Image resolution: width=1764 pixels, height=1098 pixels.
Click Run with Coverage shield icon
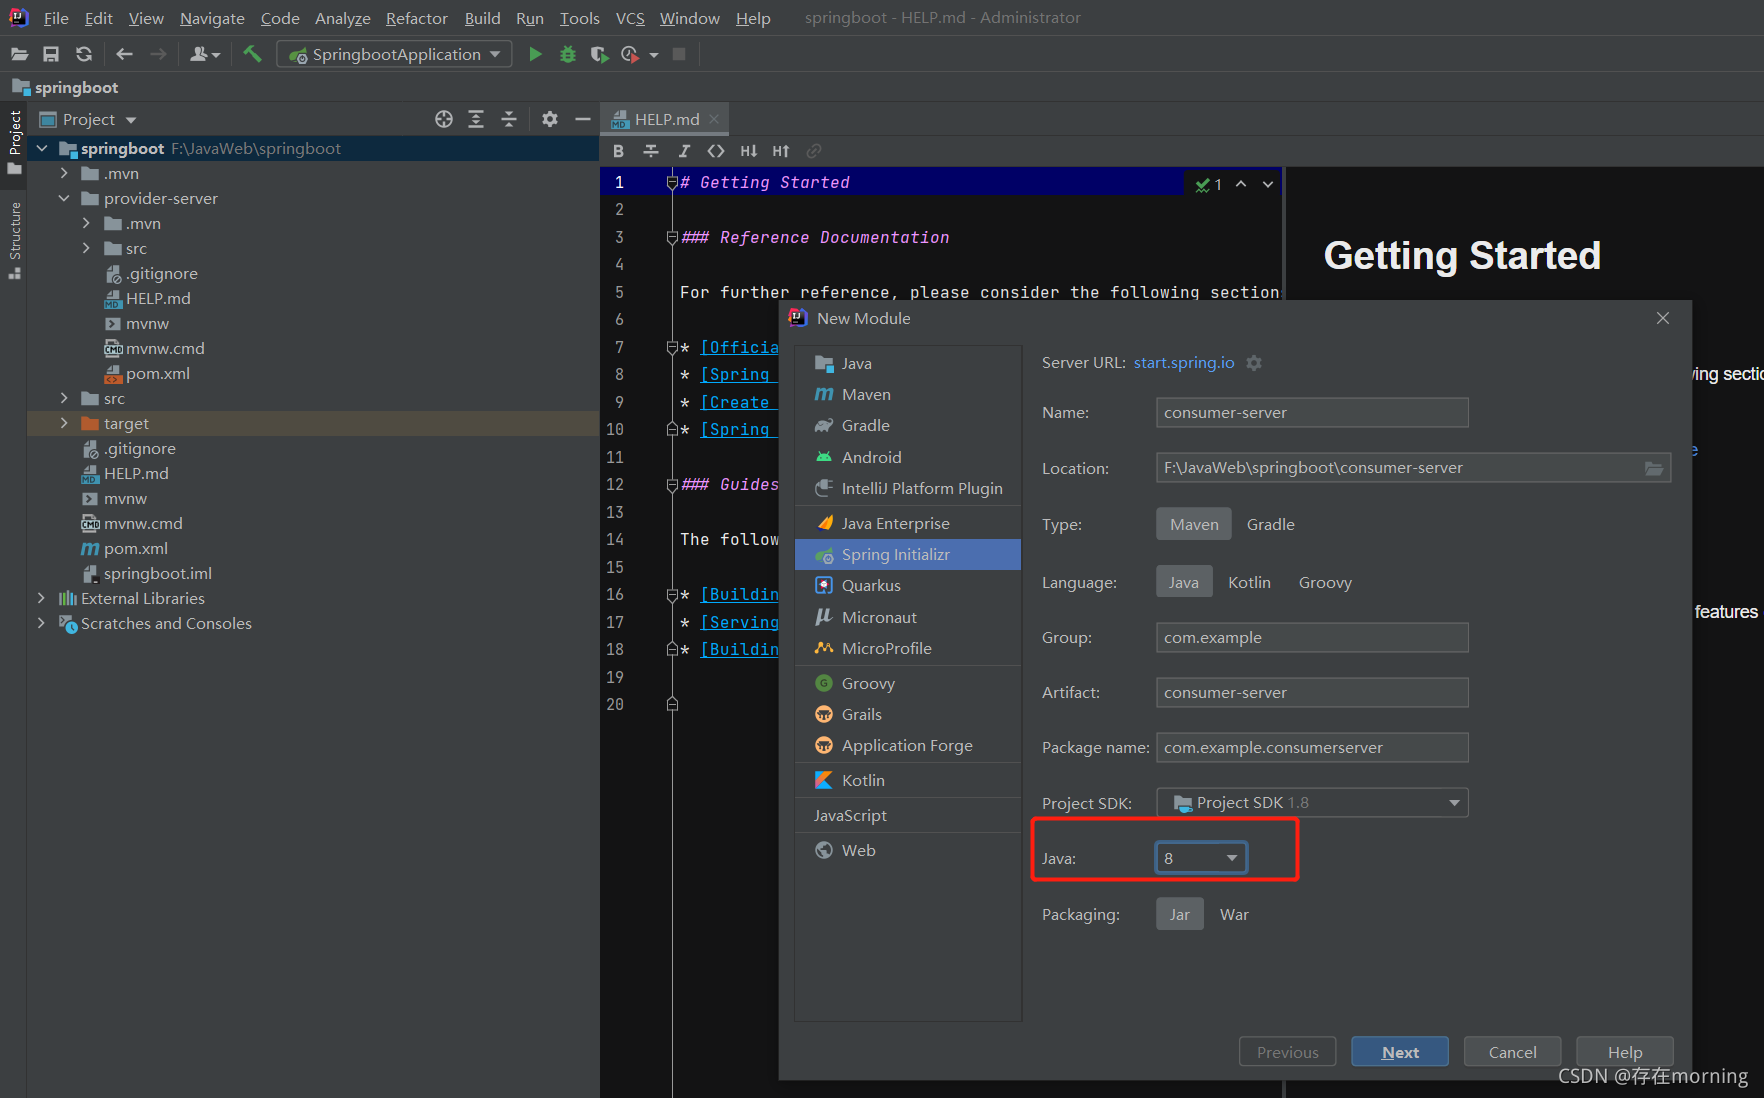point(599,54)
